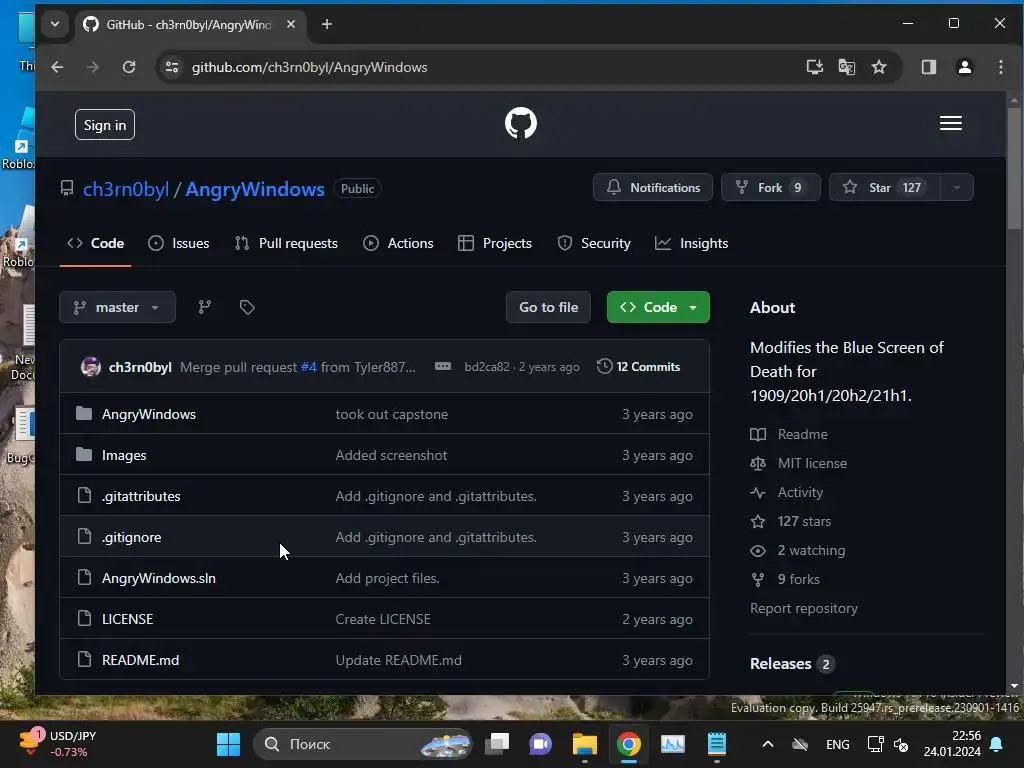This screenshot has height=768, width=1024.
Task: Open the master branch dropdown
Action: (x=118, y=307)
